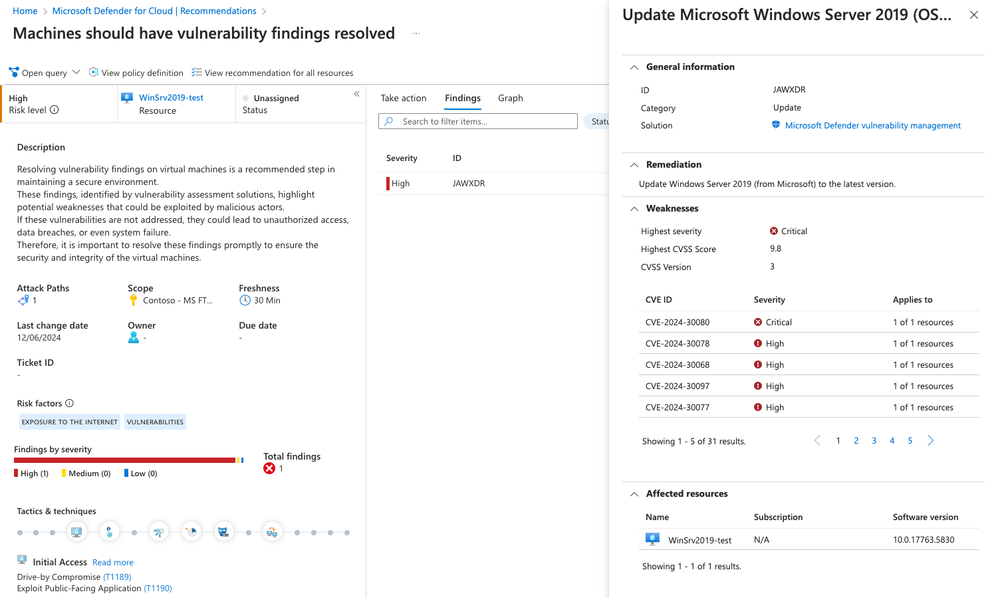Click the High severity icon for CVE-2024-30097
Screen dimensions: 998x598
click(x=758, y=386)
